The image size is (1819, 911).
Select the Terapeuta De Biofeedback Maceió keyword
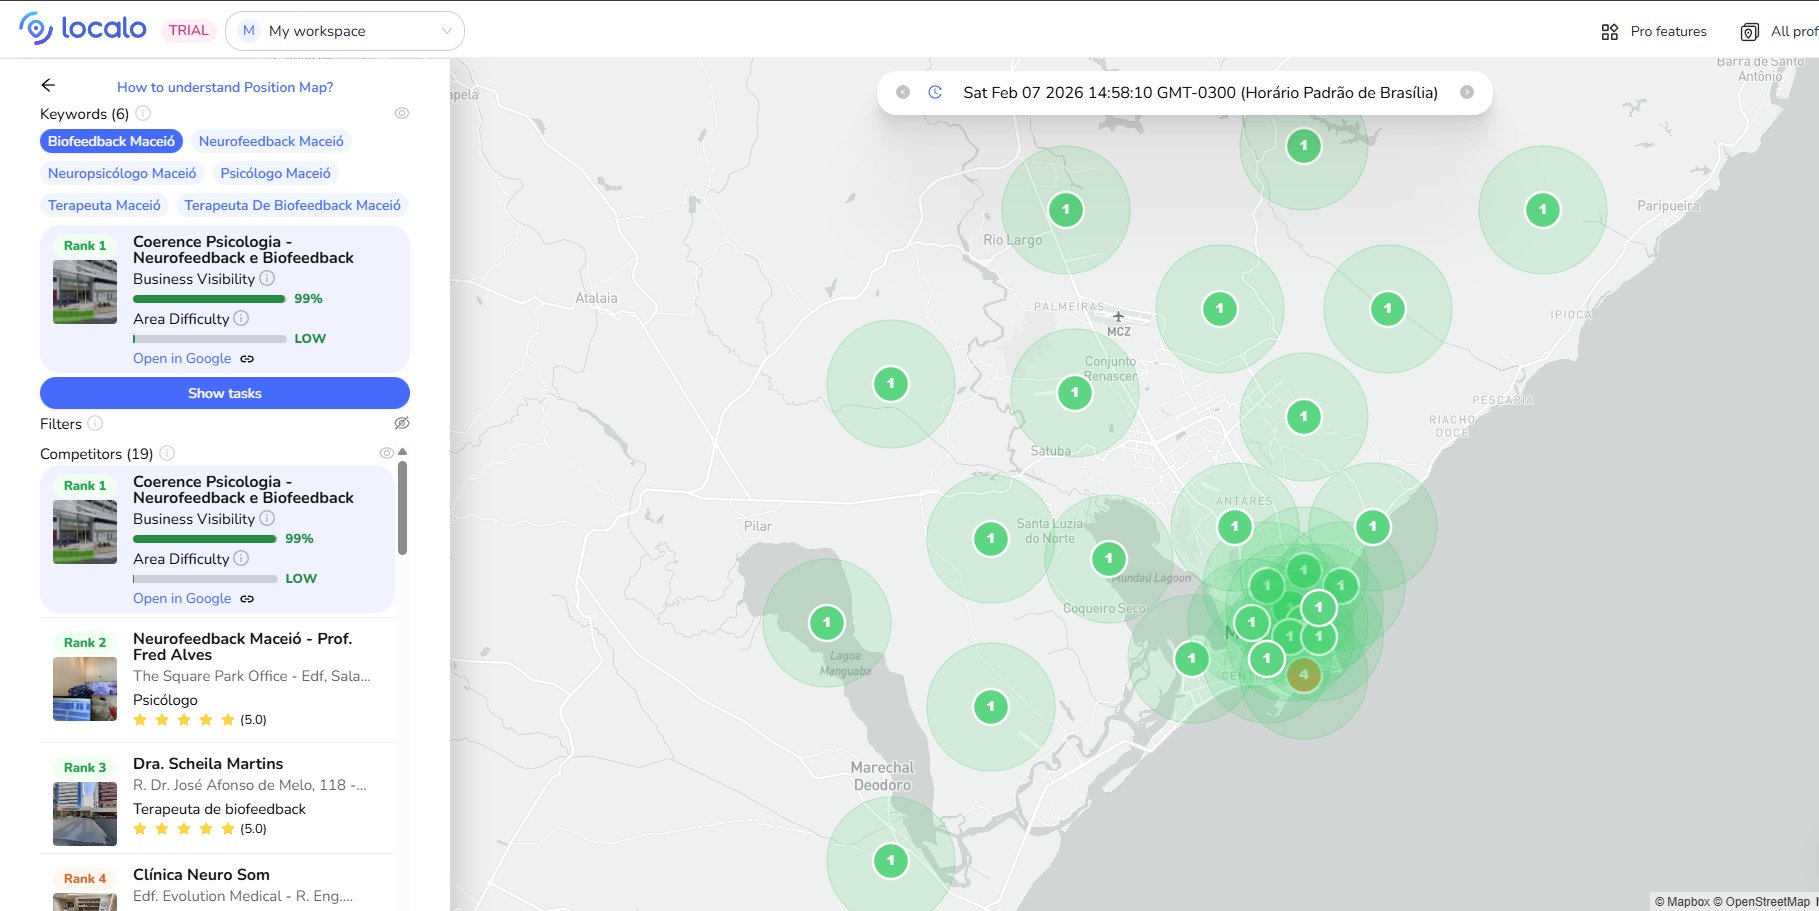(x=292, y=205)
